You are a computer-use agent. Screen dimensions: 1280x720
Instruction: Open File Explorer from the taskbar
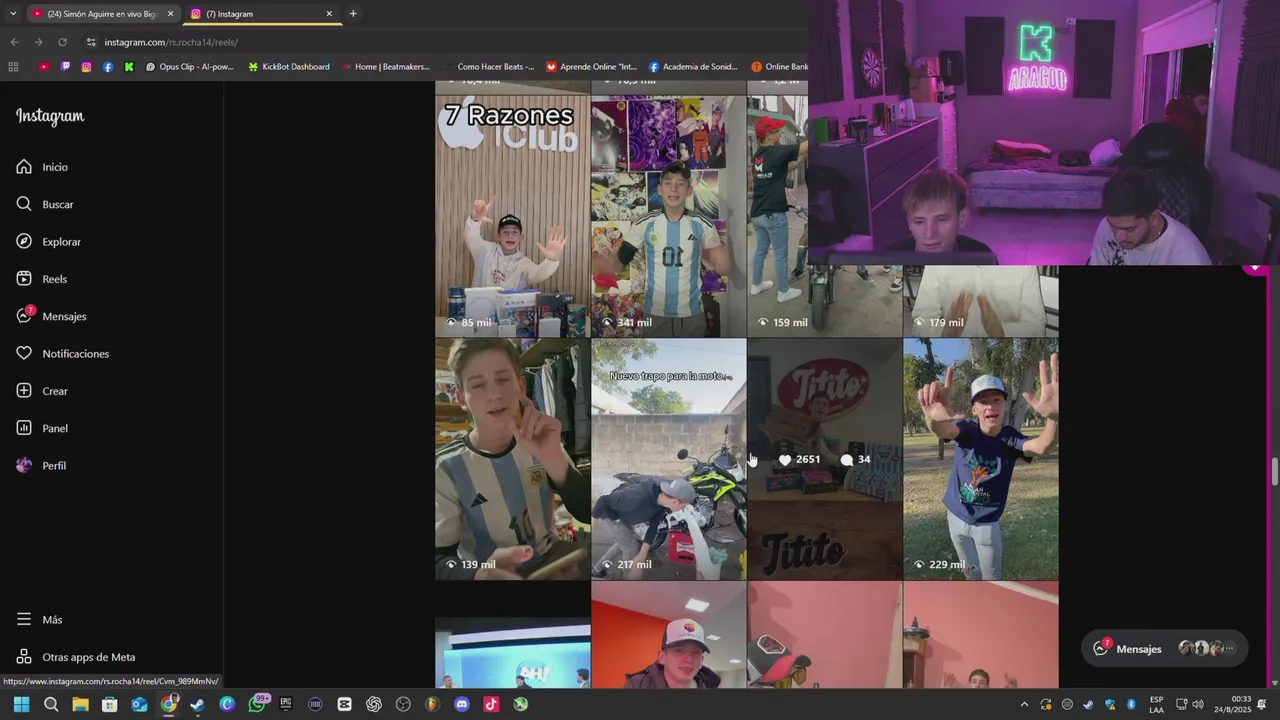pyautogui.click(x=80, y=704)
